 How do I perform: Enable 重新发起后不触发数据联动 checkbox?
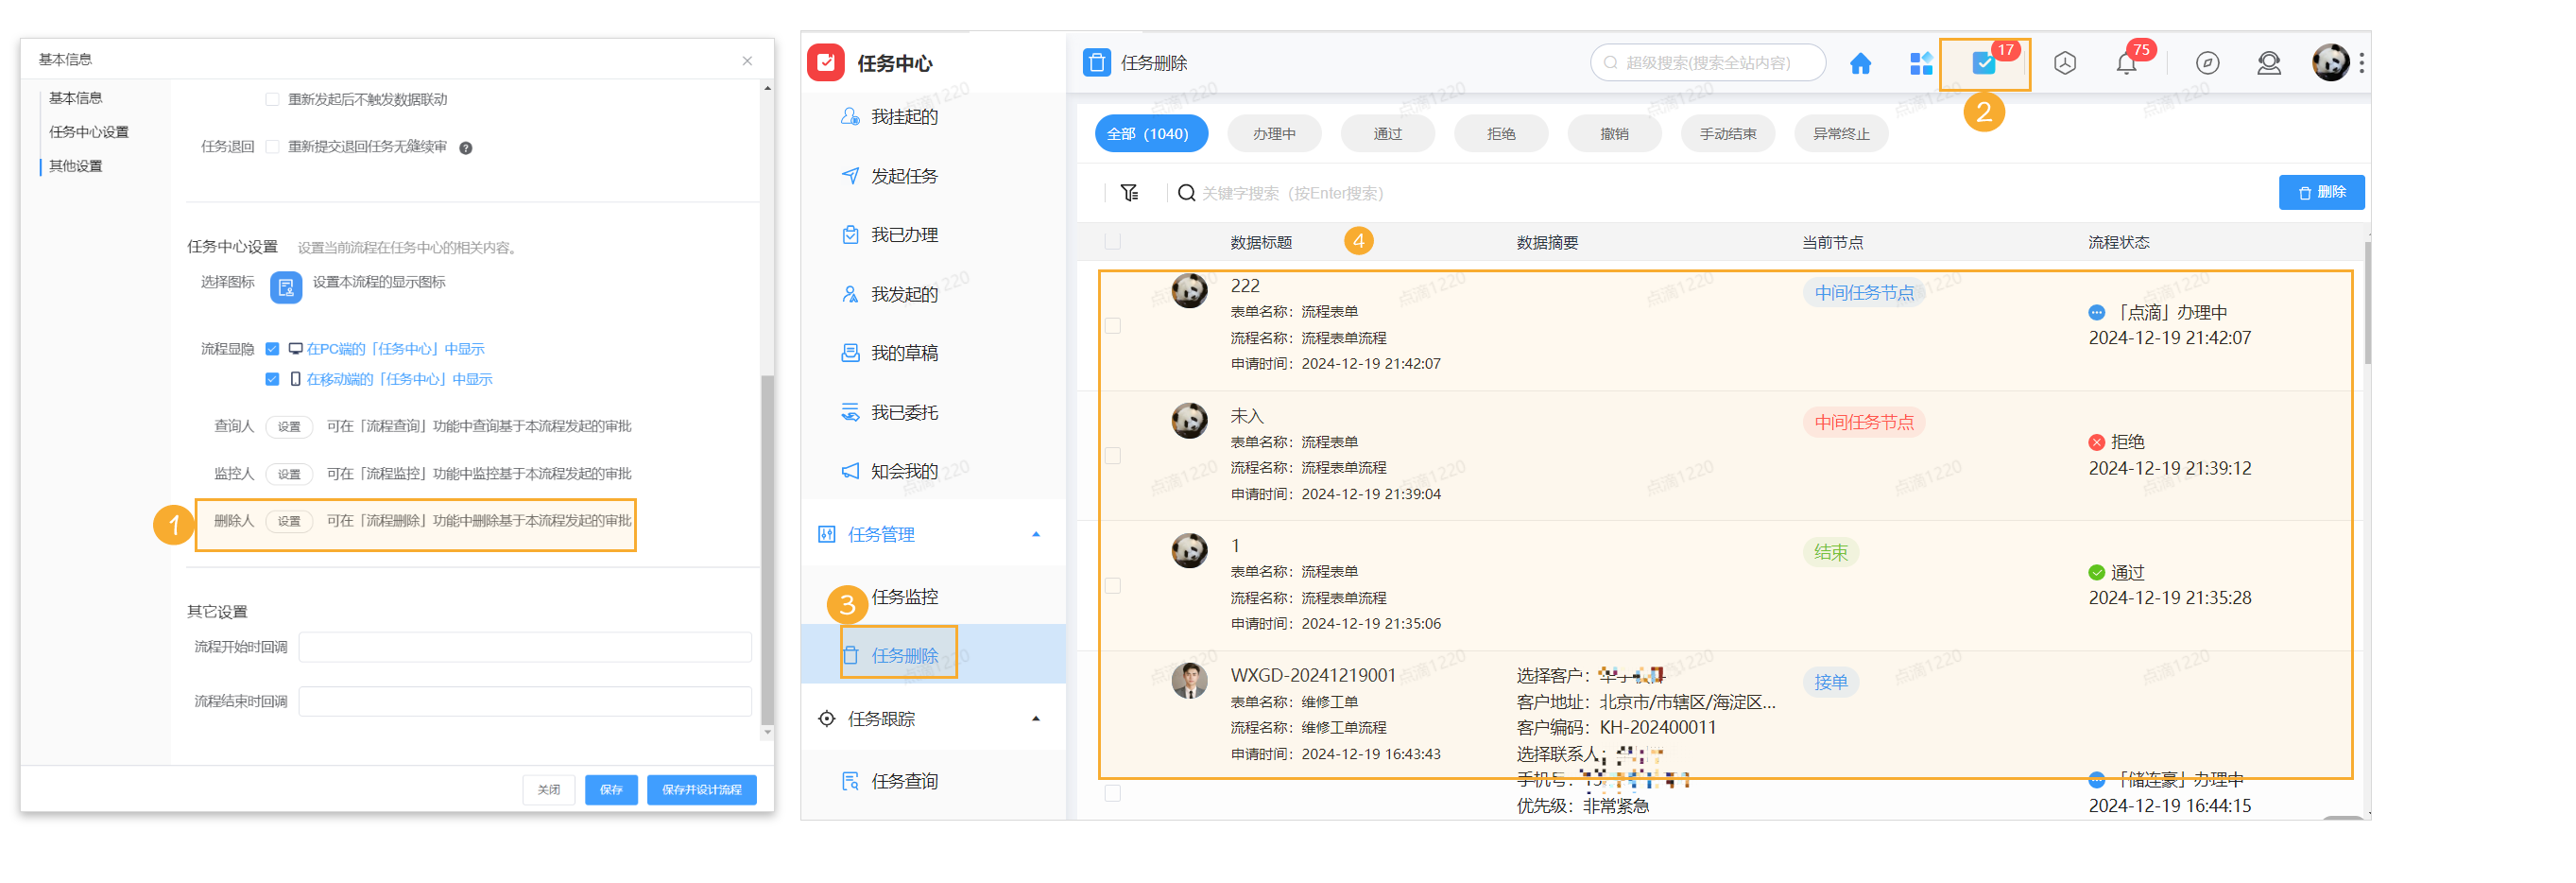(x=272, y=98)
